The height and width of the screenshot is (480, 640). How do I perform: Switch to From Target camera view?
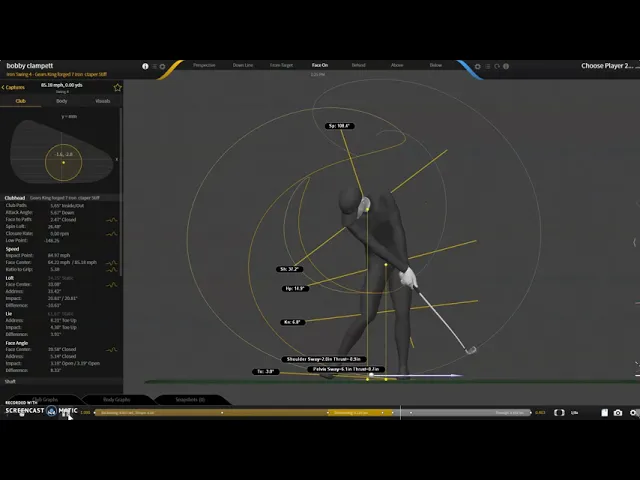click(x=281, y=65)
